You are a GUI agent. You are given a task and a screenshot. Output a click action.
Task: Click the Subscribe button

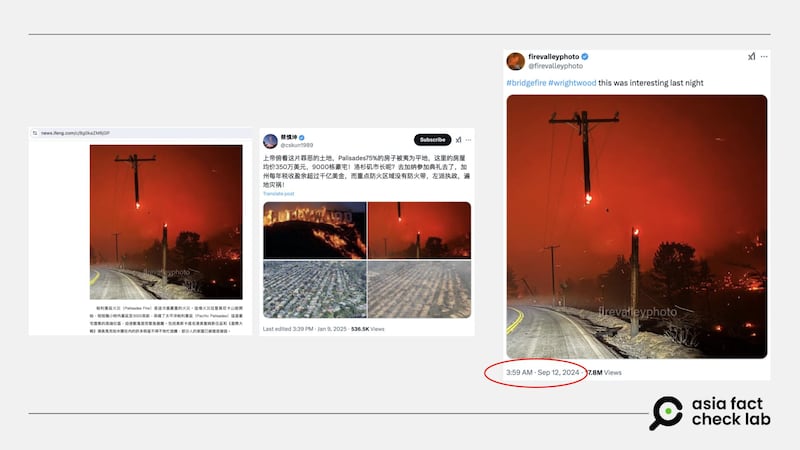click(432, 140)
